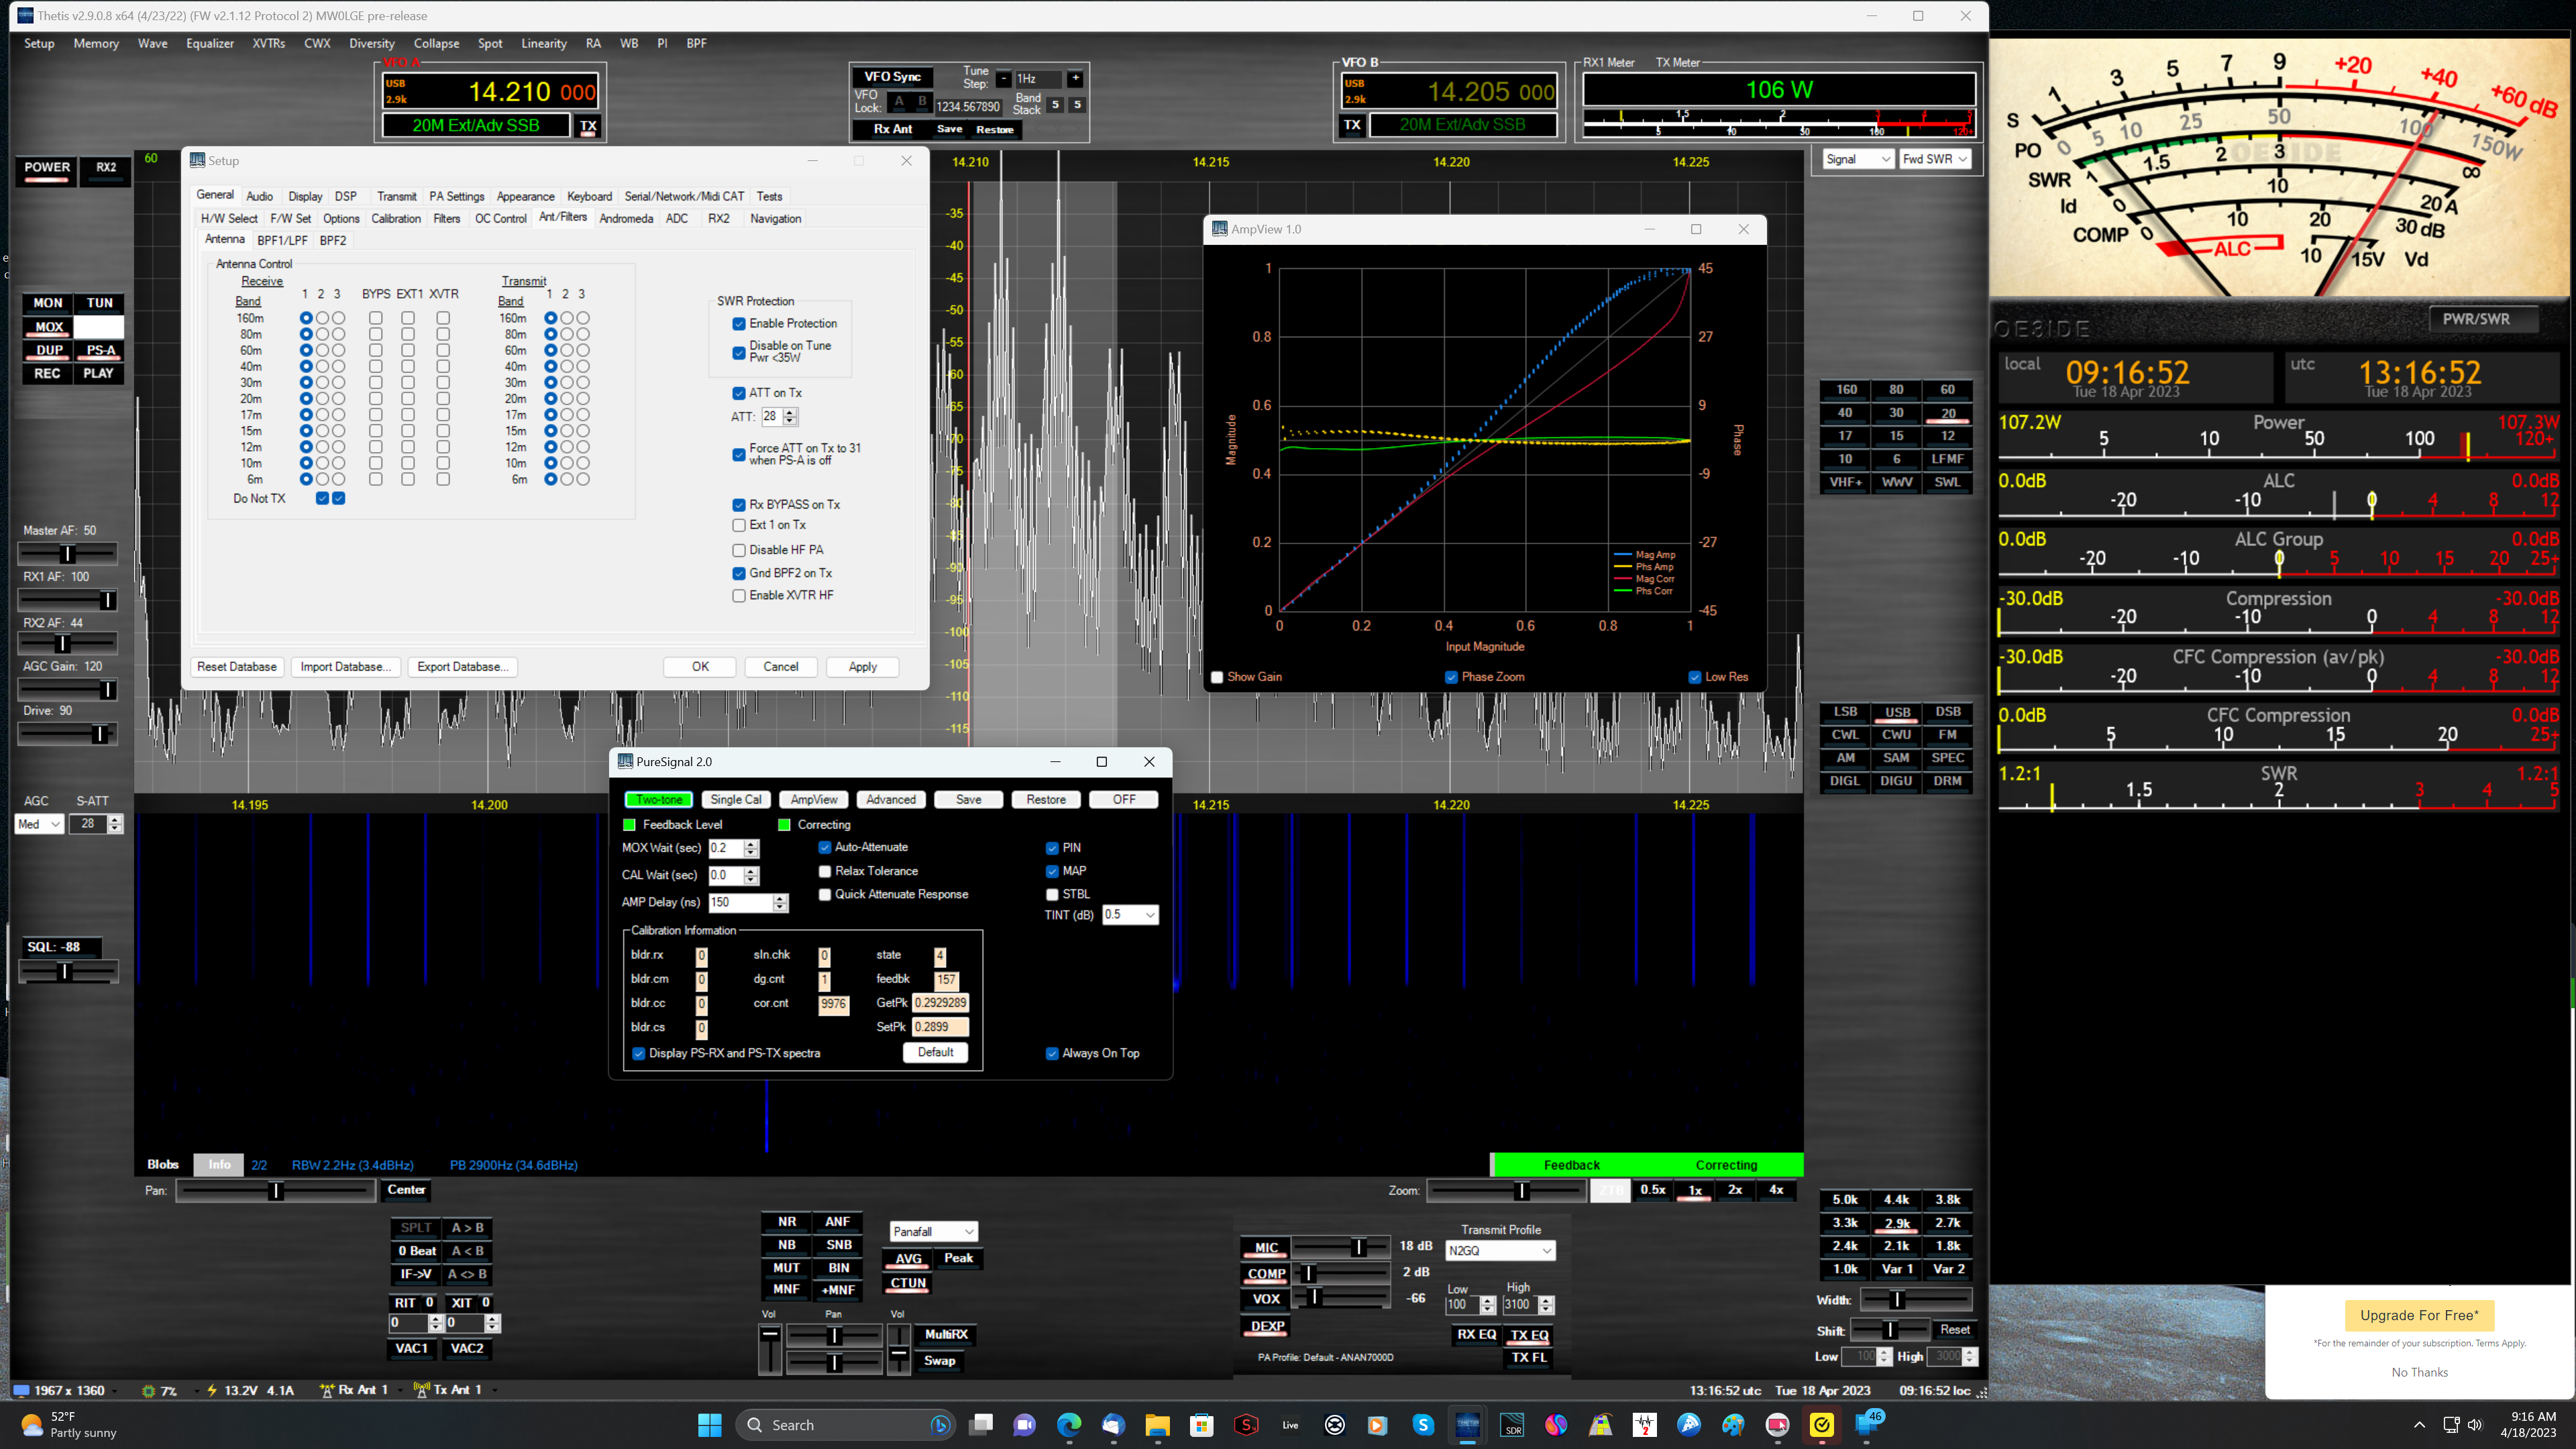2576x1449 pixels.
Task: Check the Disable HF PA option
Action: coord(739,550)
